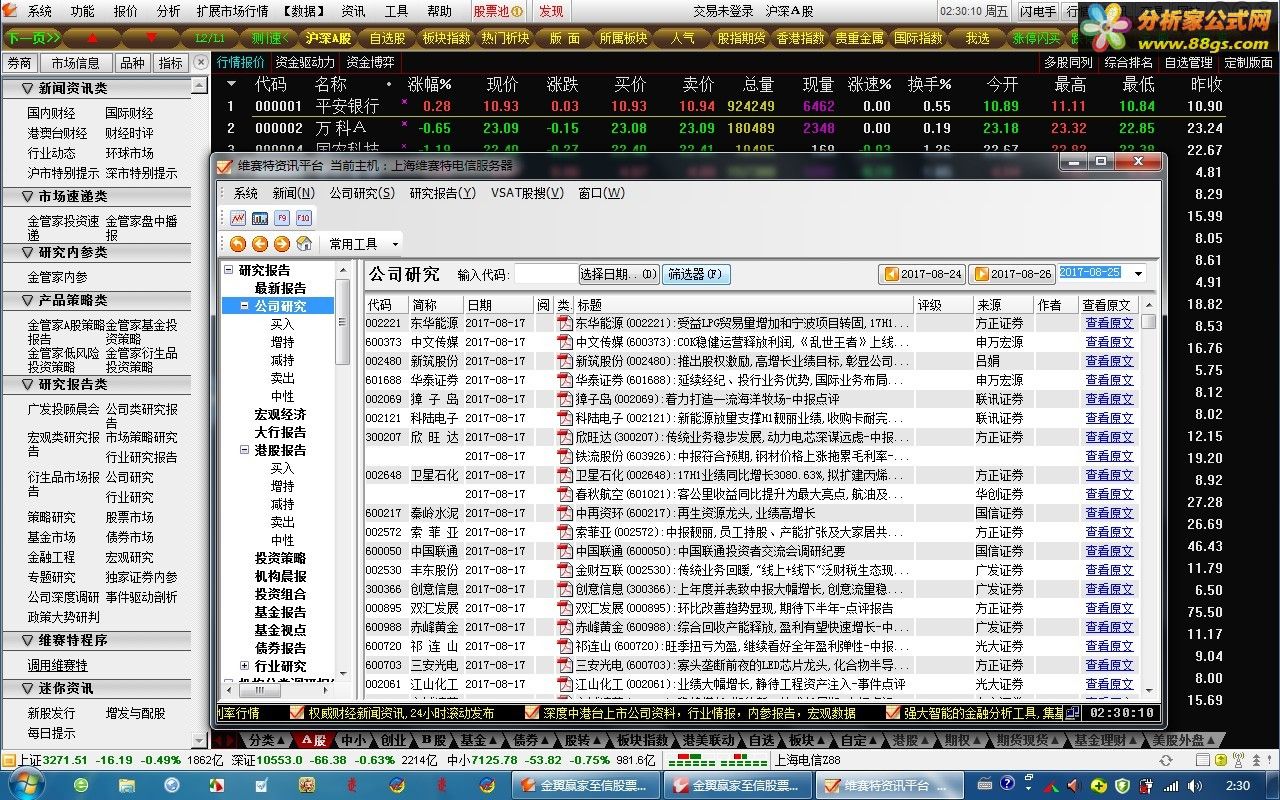Switch to 维赛特资讯平台 taskbar item
This screenshot has width=1280, height=800.
[x=887, y=786]
